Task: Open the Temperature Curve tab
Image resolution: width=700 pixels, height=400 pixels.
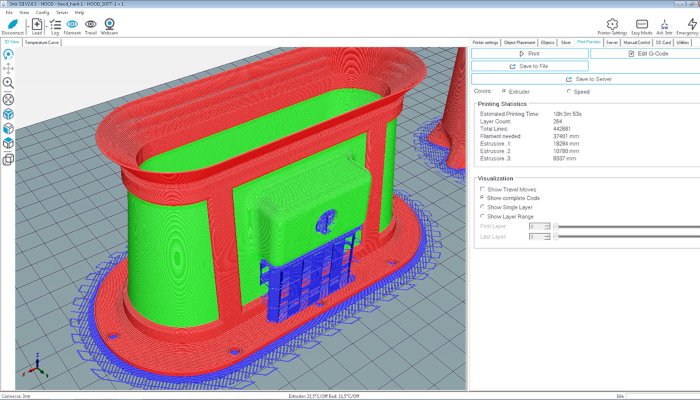Action: tap(42, 43)
